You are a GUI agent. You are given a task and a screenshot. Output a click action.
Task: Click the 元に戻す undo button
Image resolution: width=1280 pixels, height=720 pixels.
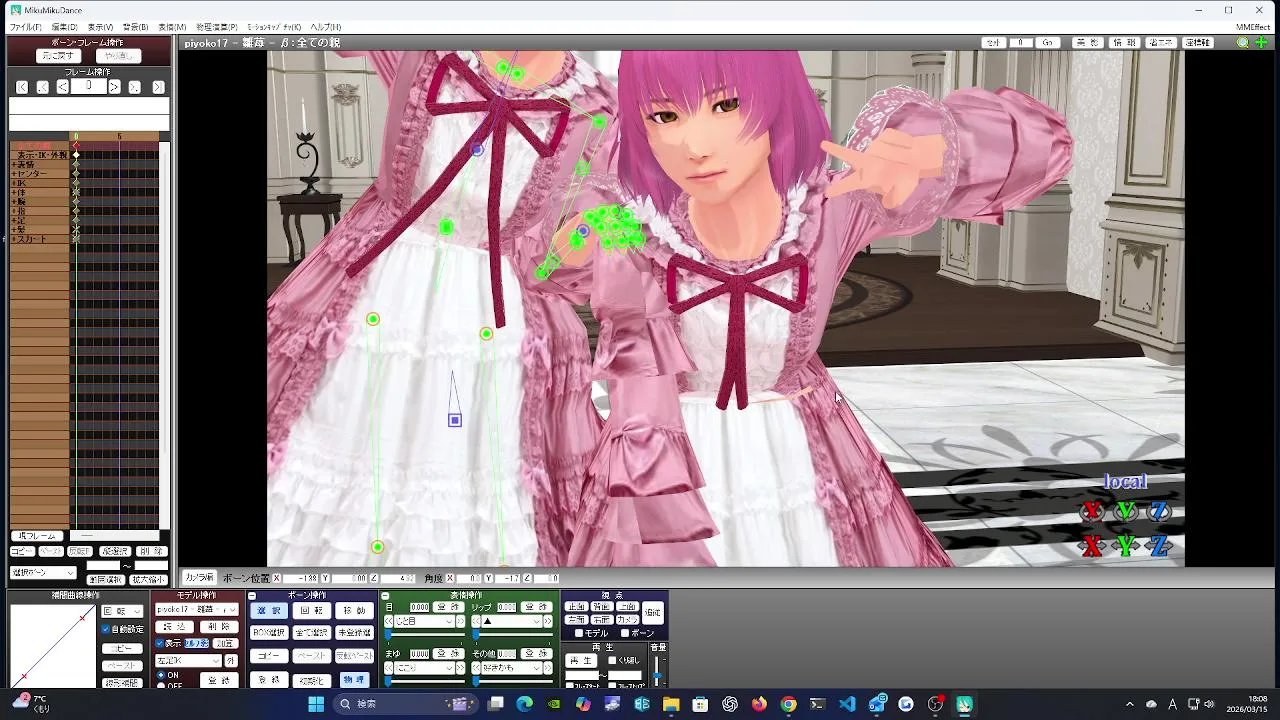(58, 56)
